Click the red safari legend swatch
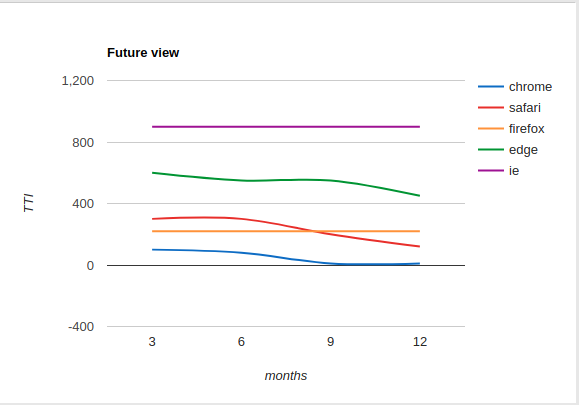Image resolution: width=579 pixels, height=405 pixels. pyautogui.click(x=491, y=108)
